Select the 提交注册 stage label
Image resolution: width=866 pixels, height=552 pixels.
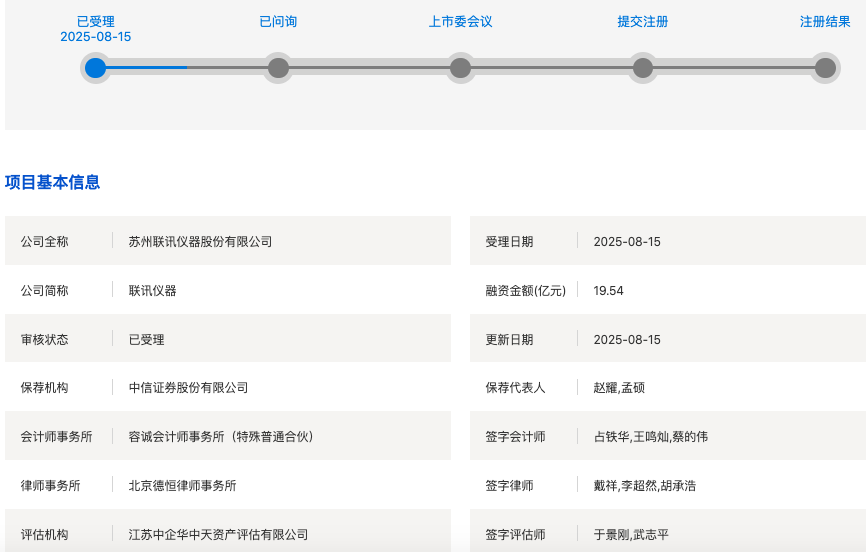coord(643,22)
